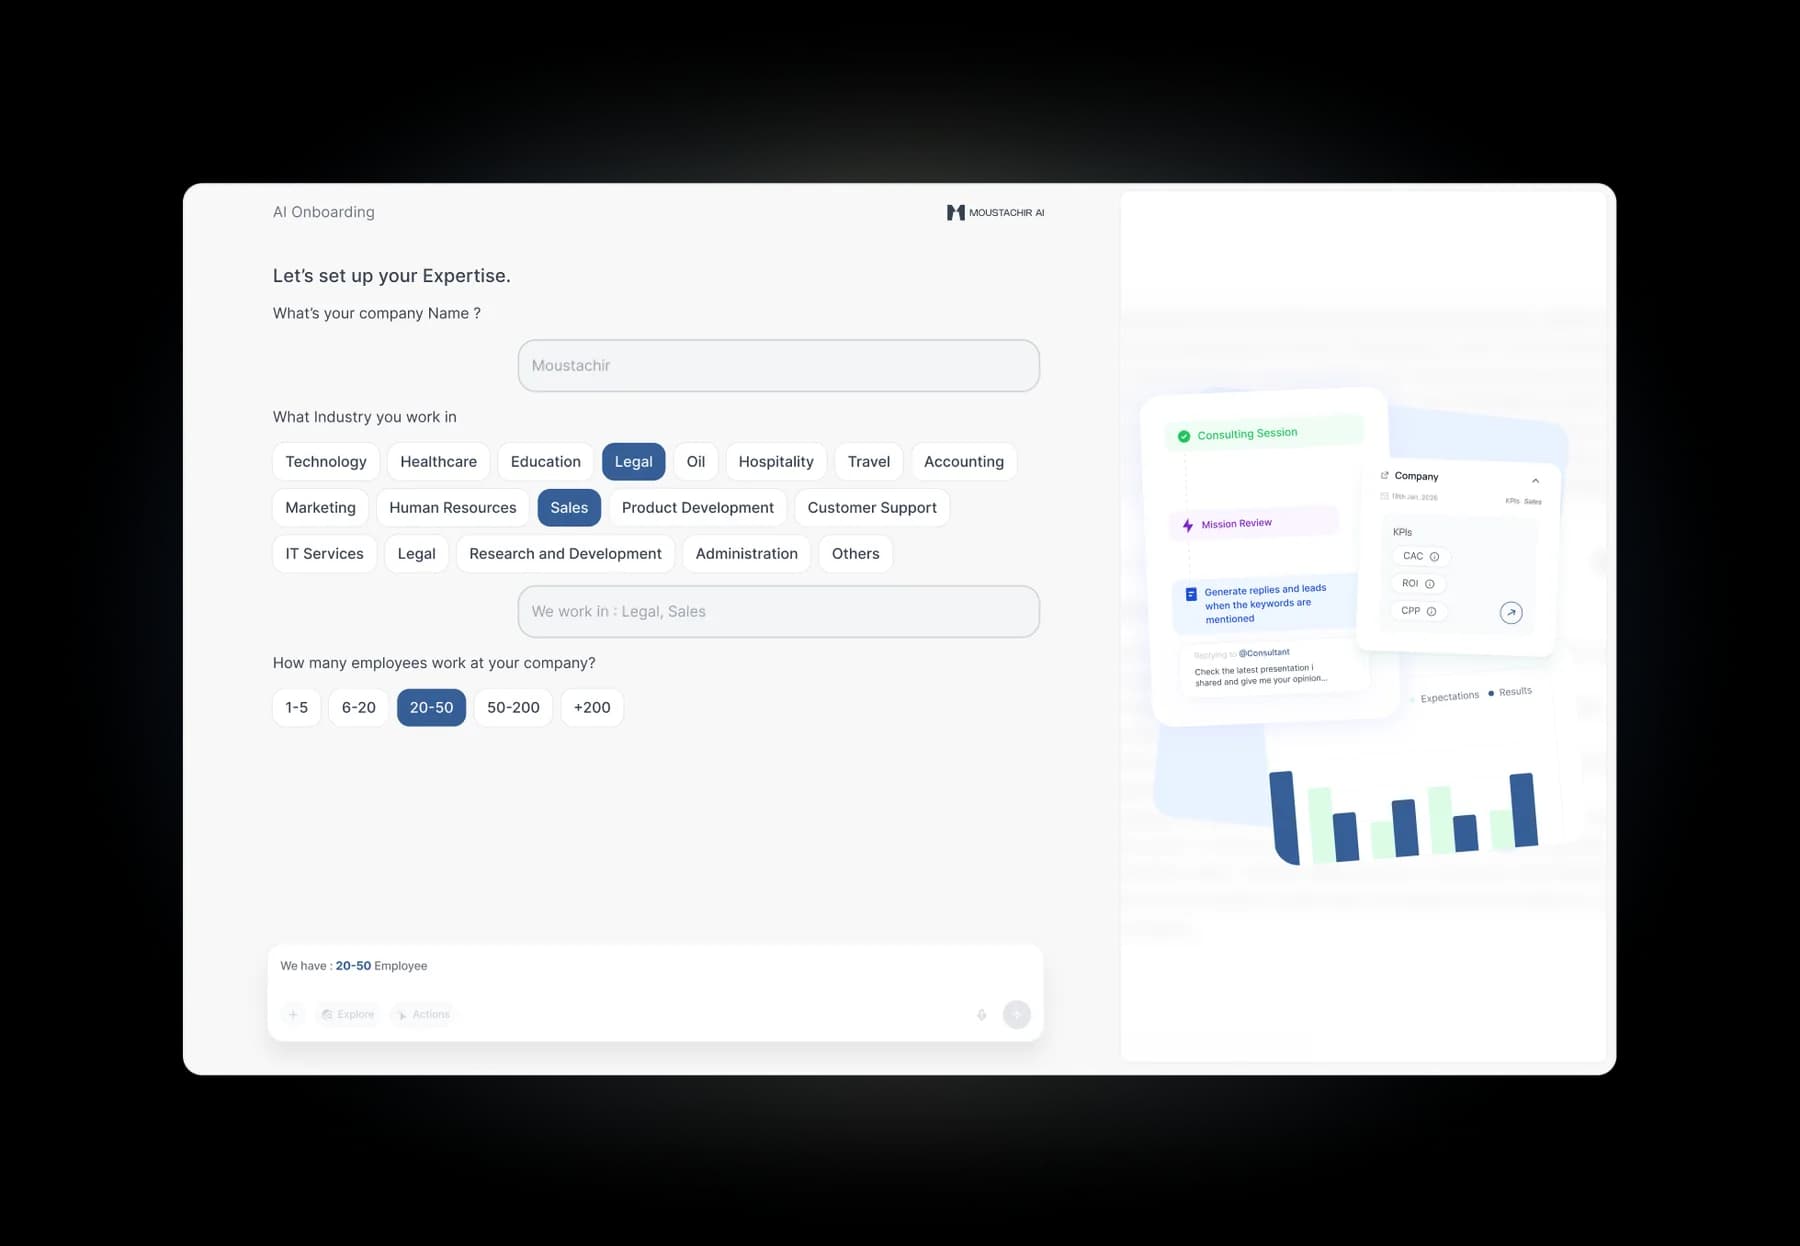The height and width of the screenshot is (1246, 1800).
Task: Click the 'We work in' industry input field
Action: pyautogui.click(x=779, y=611)
